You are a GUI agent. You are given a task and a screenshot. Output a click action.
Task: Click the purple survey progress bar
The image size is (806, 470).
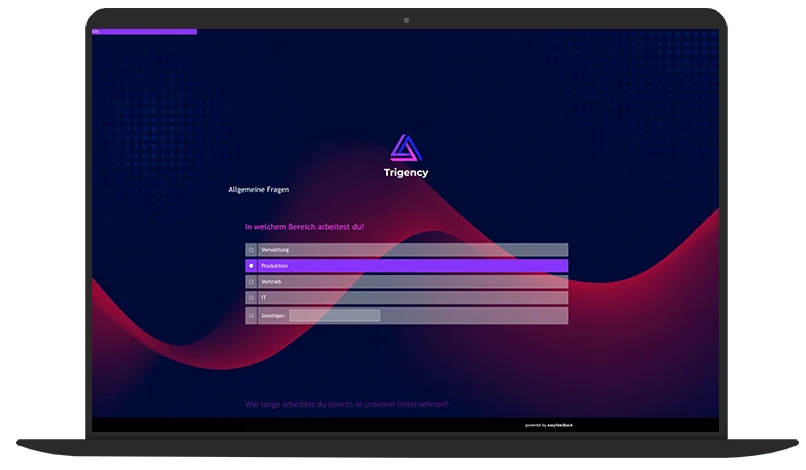click(x=148, y=32)
